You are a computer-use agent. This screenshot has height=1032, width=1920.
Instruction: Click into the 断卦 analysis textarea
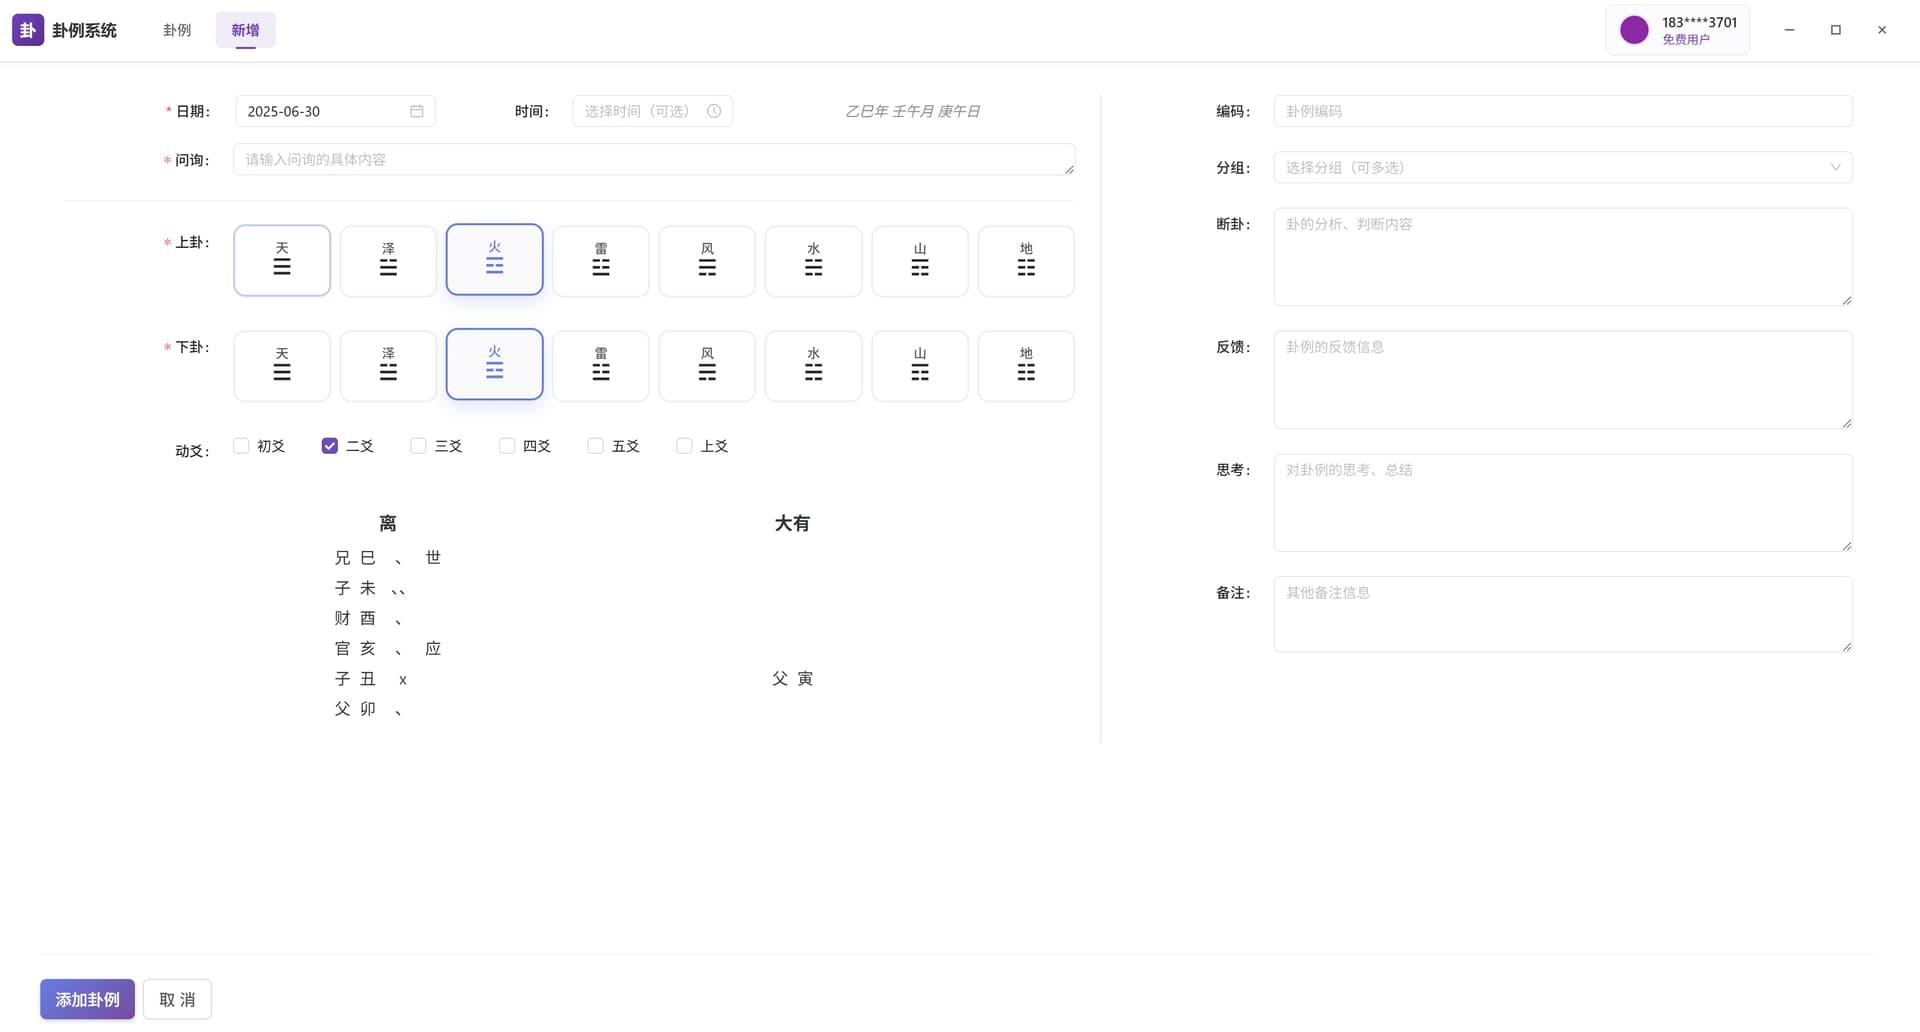1563,257
